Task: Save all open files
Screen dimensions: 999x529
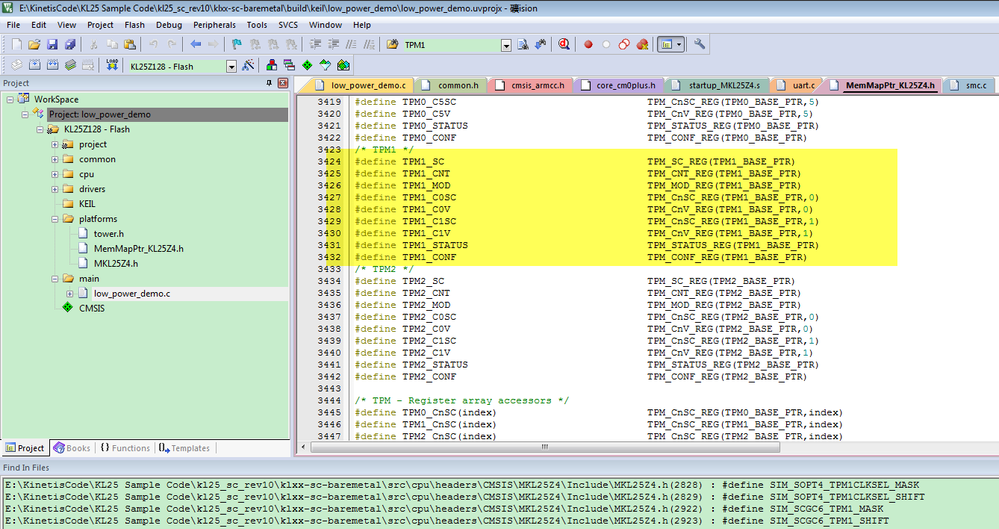Action: coord(70,45)
